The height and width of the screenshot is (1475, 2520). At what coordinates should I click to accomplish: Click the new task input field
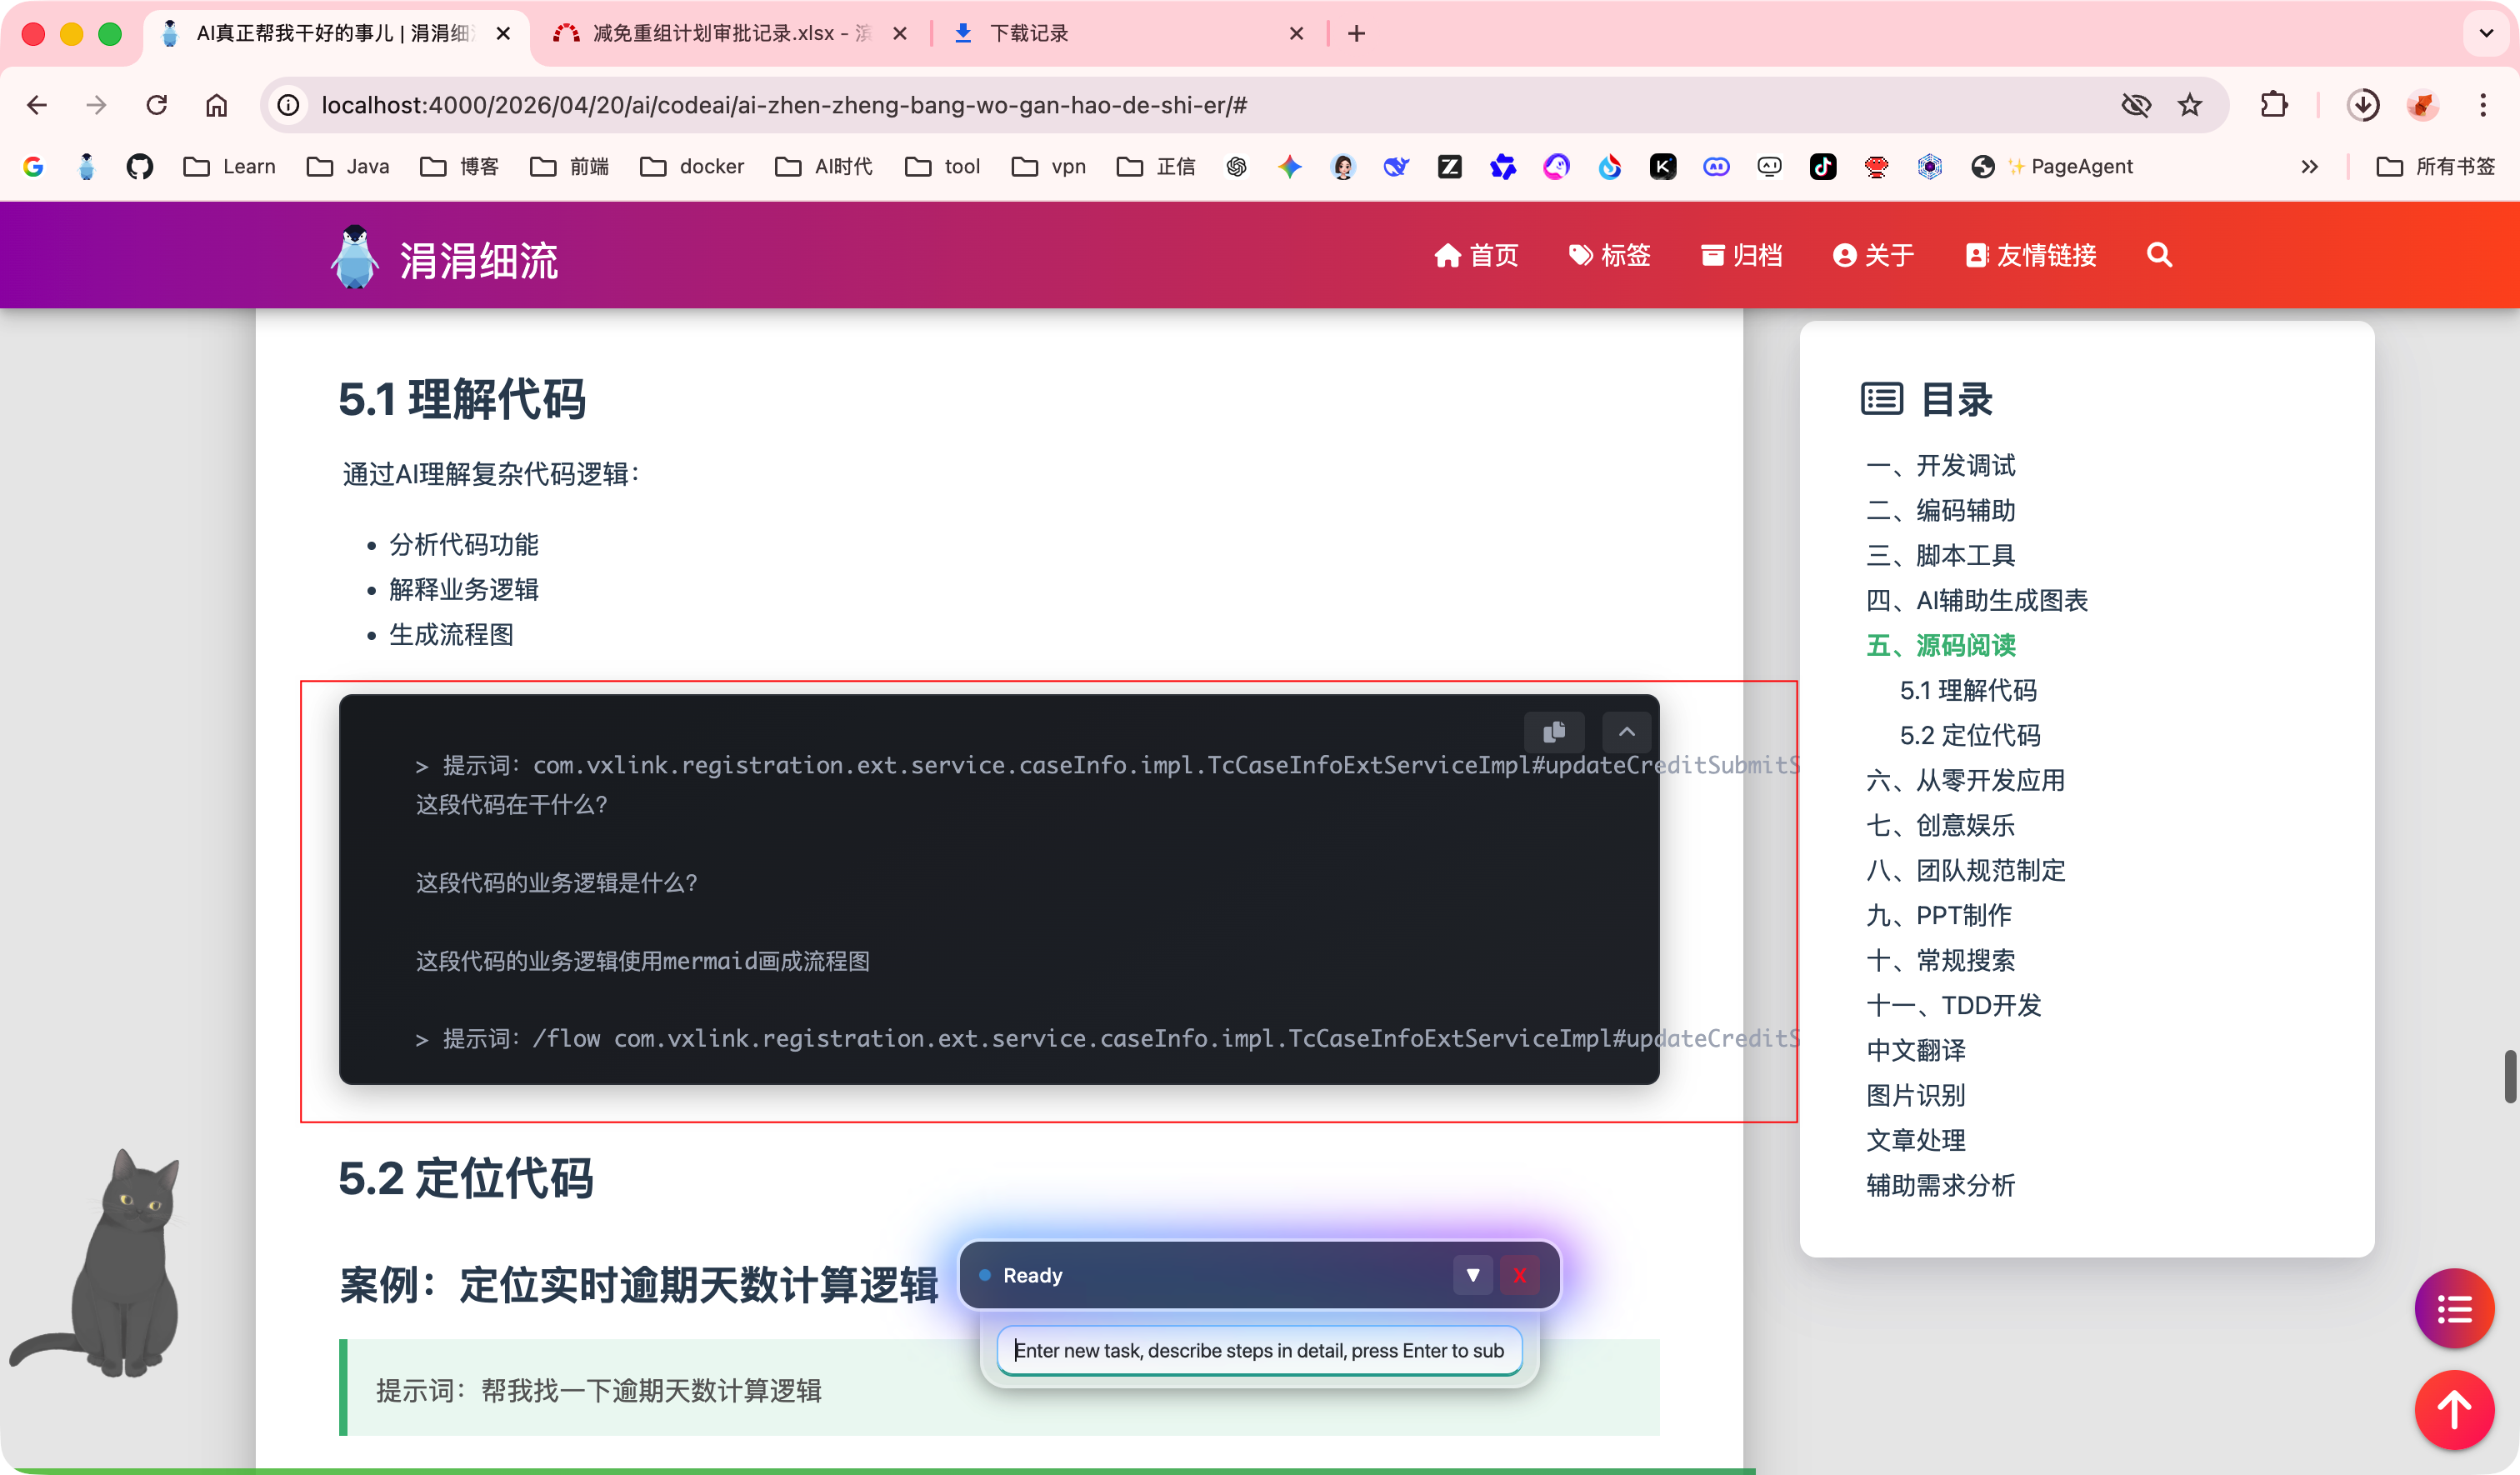click(1258, 1350)
